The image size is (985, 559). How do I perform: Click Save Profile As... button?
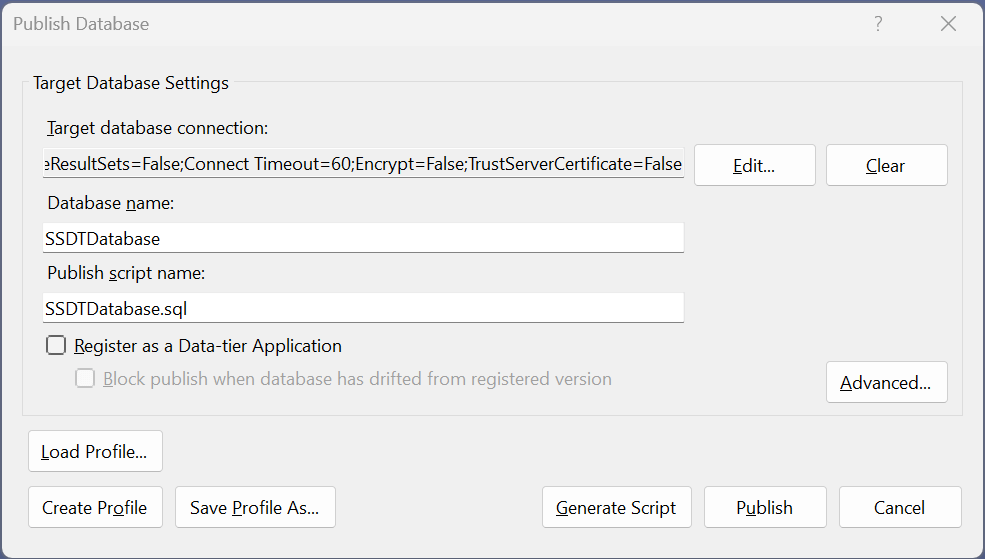click(255, 508)
